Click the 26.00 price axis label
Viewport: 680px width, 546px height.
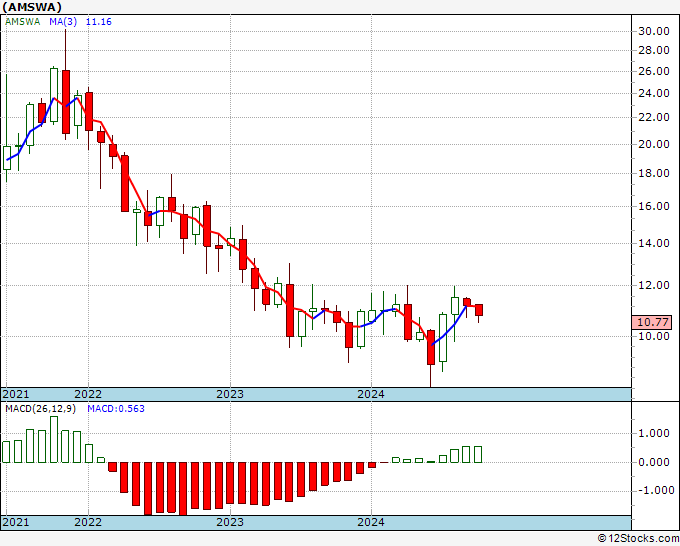pos(654,71)
